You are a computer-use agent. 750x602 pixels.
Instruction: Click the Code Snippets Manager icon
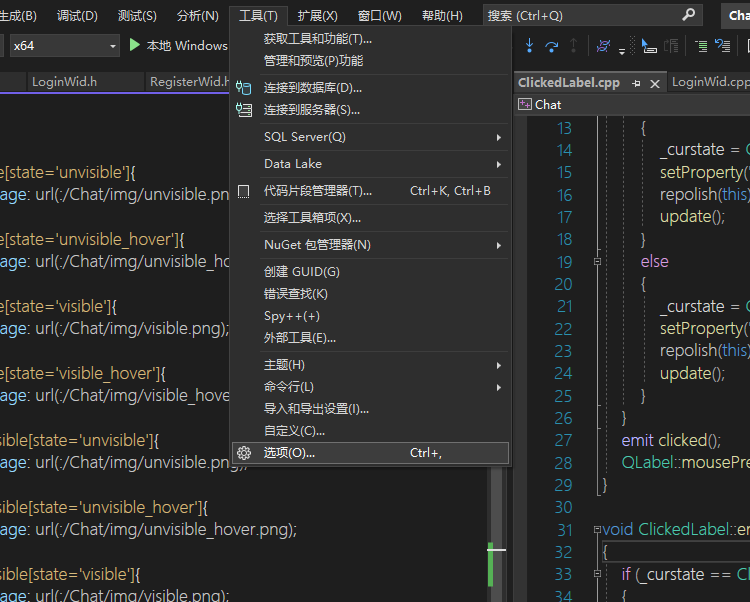pos(243,191)
